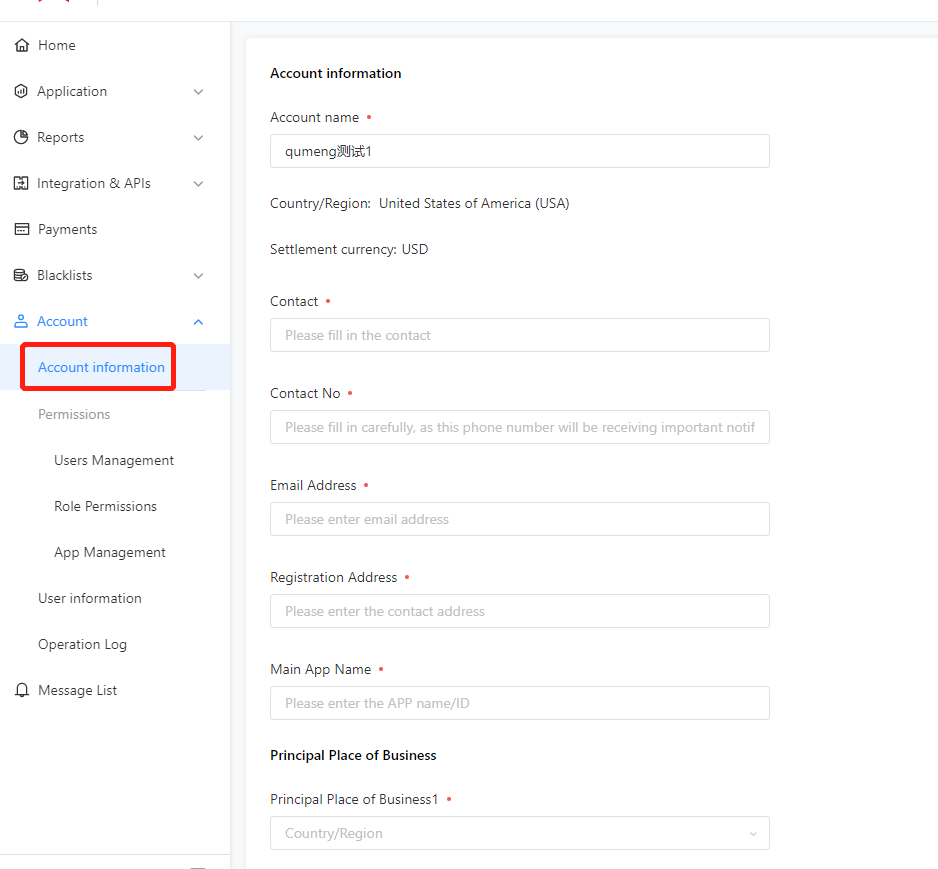
Task: Open the Country/Region dropdown
Action: pyautogui.click(x=520, y=833)
